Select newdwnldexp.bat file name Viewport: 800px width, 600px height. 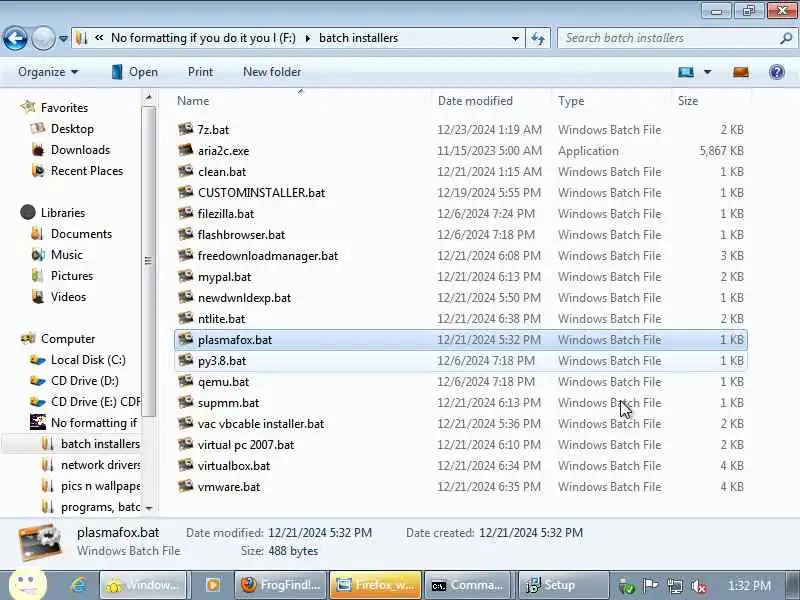(244, 297)
